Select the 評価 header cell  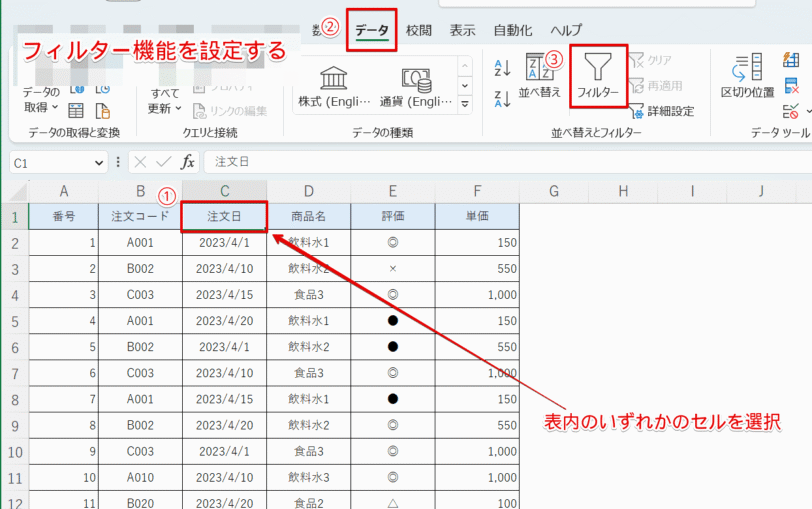click(393, 216)
